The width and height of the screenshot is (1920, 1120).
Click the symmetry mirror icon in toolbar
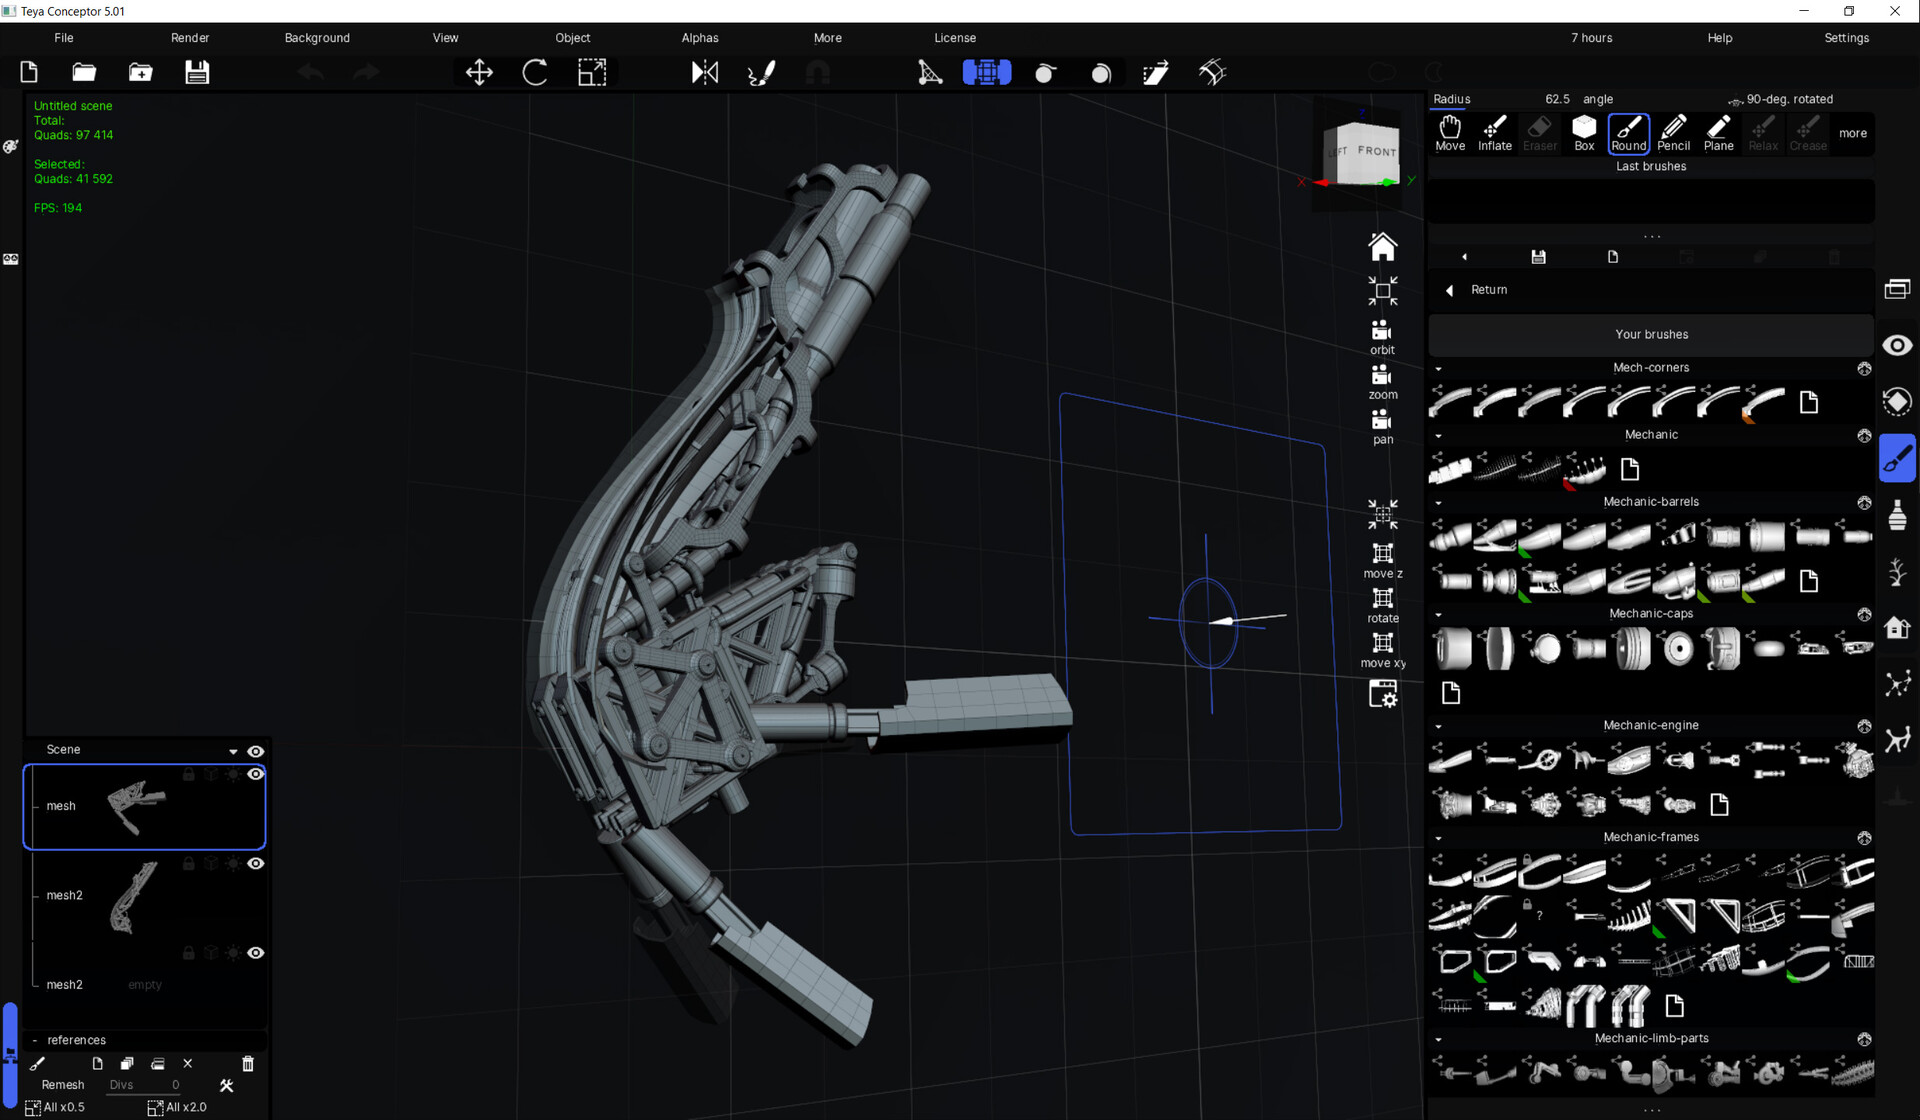(704, 72)
